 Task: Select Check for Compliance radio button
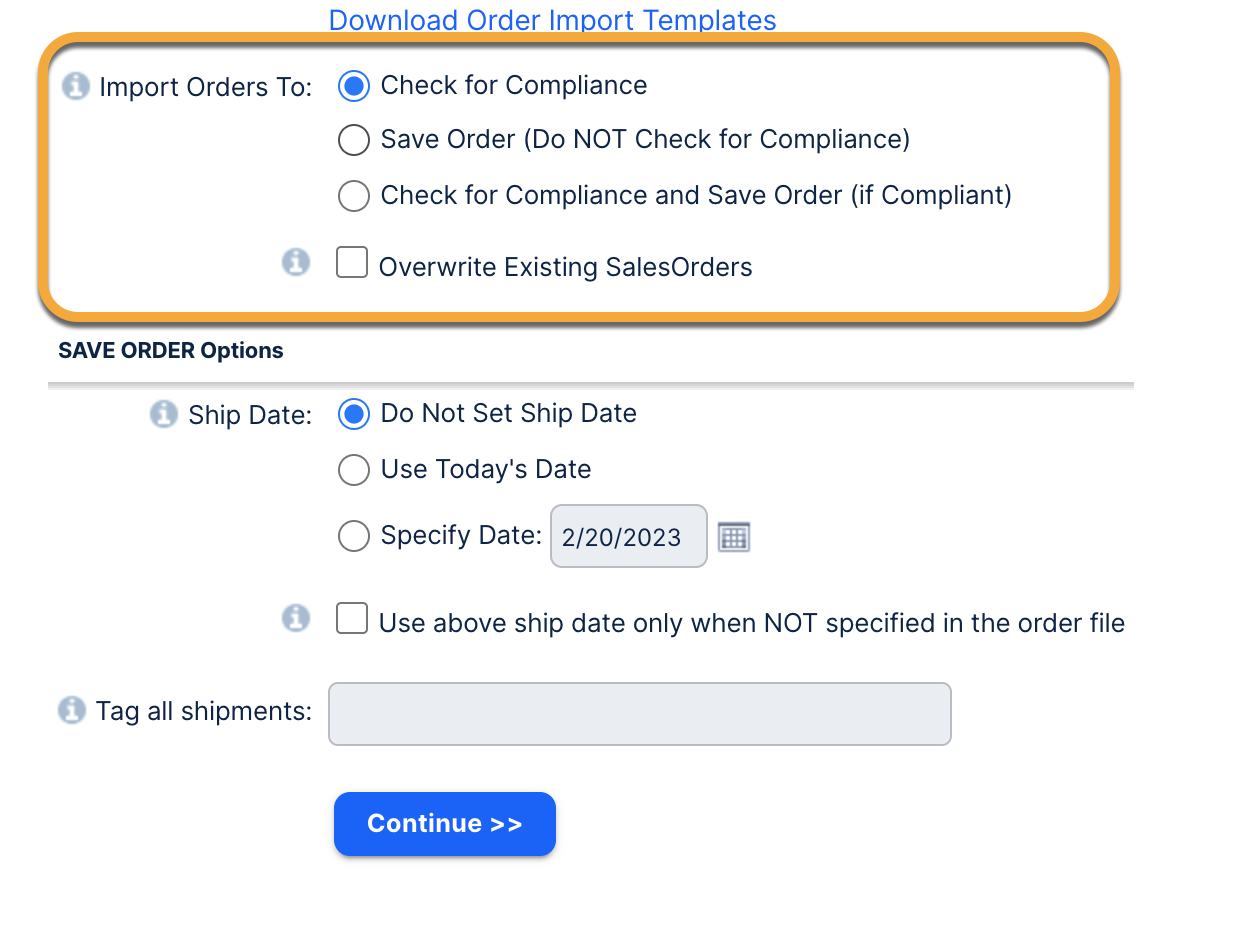click(x=354, y=86)
